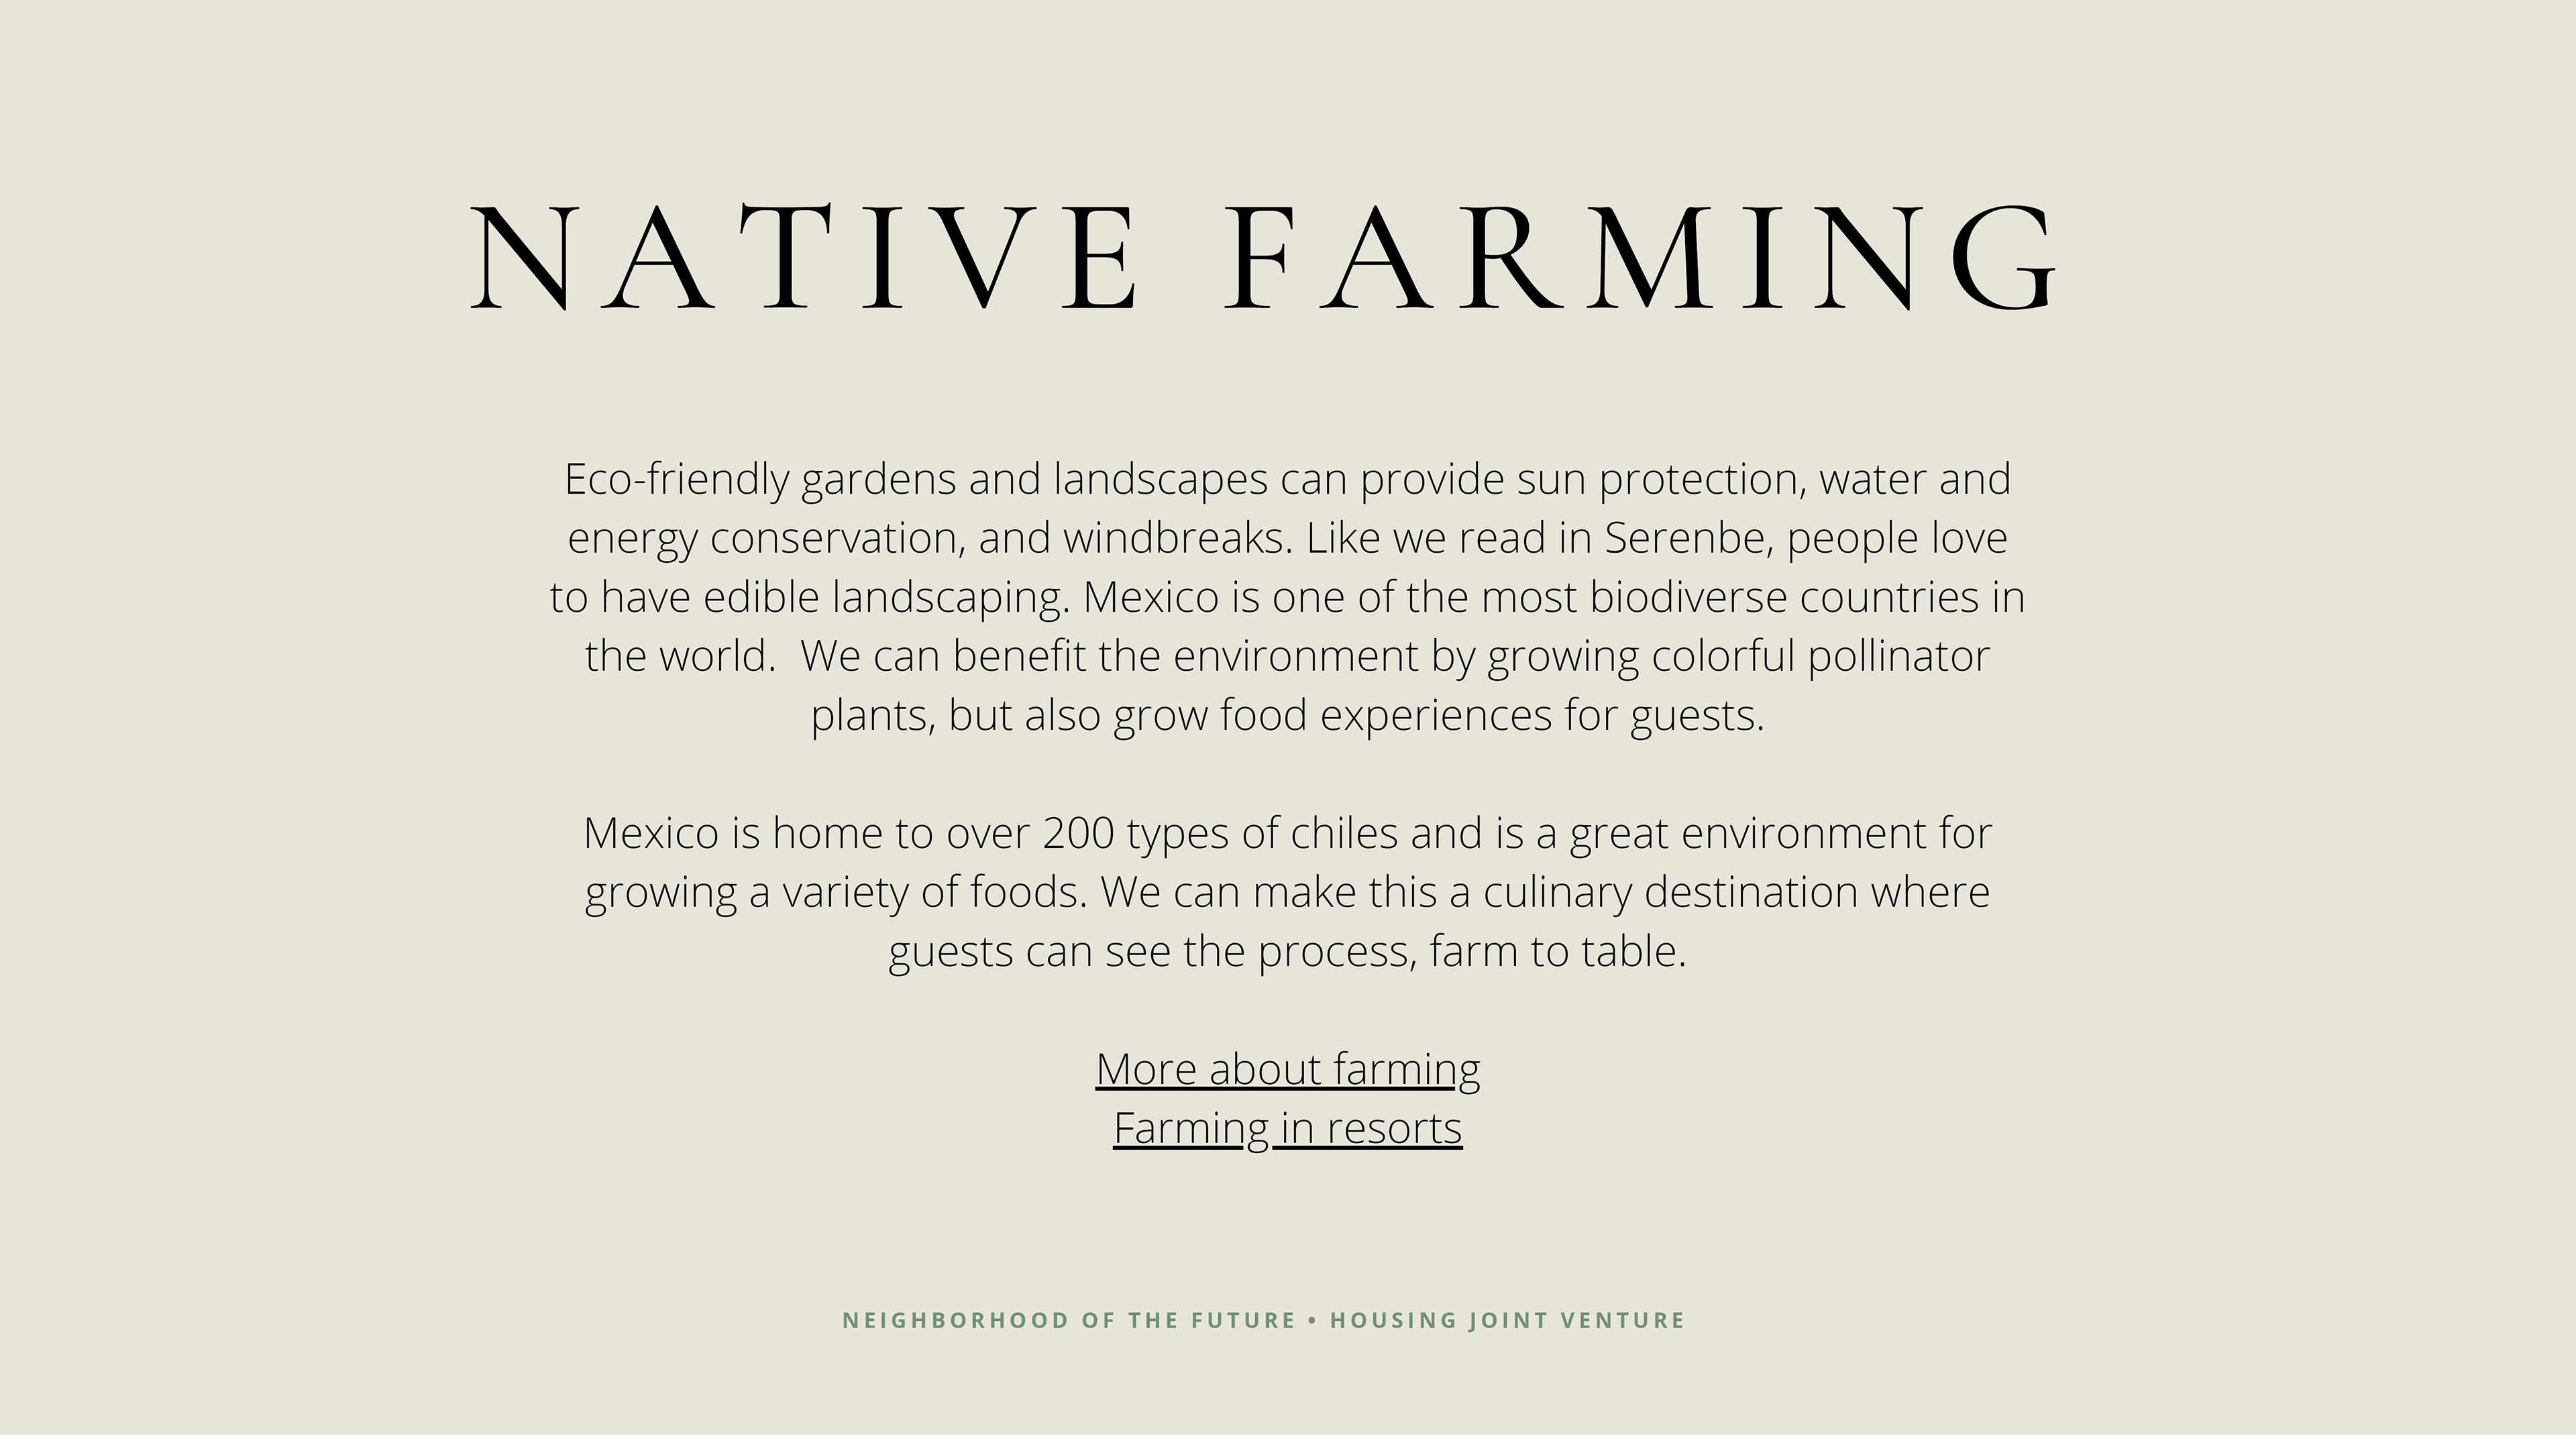Click the word biodiverse
2576x1449 pixels.
(x=1688, y=597)
